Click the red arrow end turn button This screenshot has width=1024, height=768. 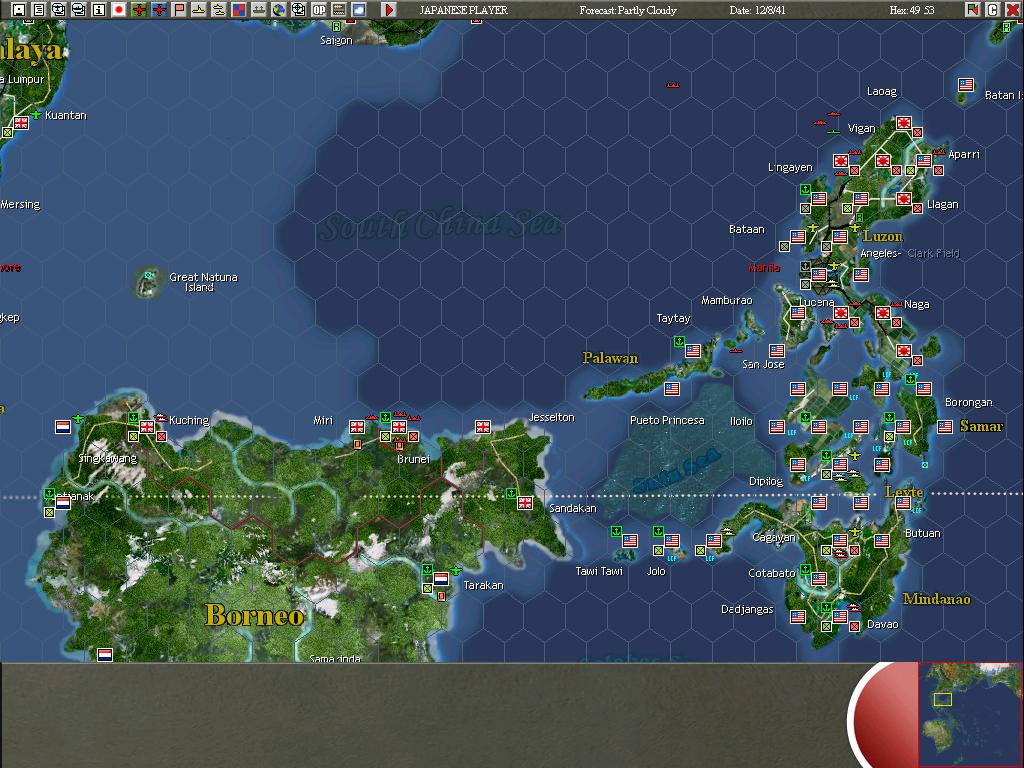click(x=389, y=10)
